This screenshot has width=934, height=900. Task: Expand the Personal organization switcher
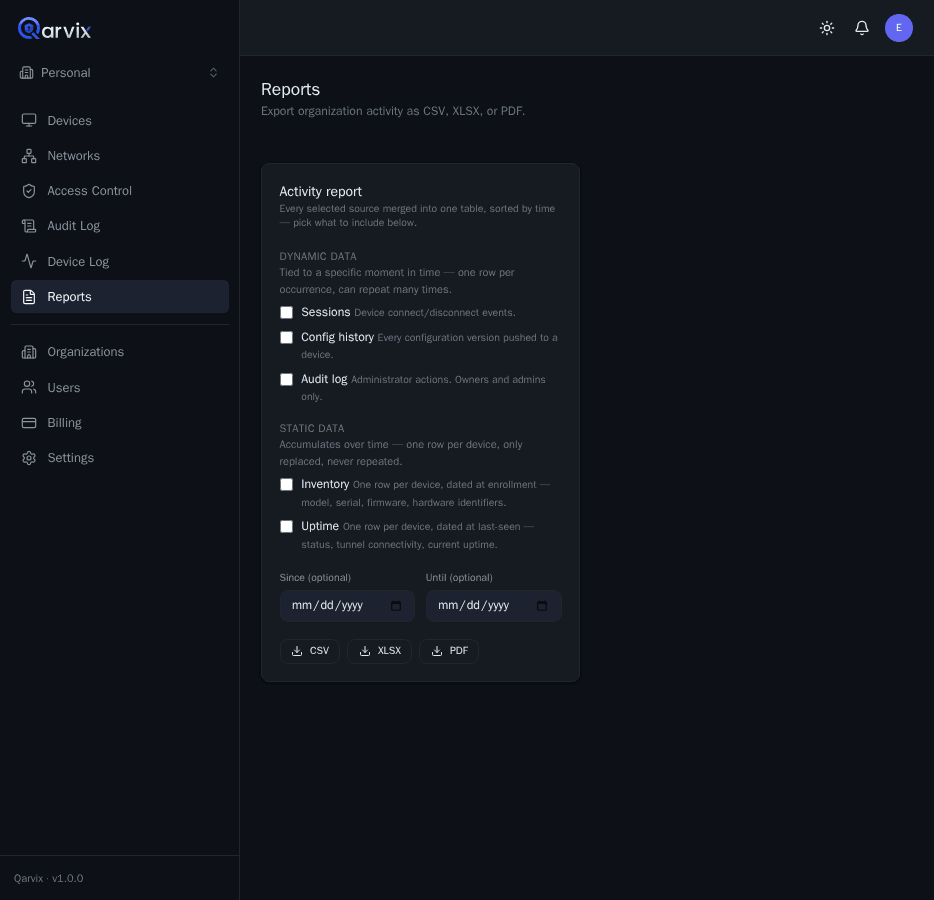point(120,73)
